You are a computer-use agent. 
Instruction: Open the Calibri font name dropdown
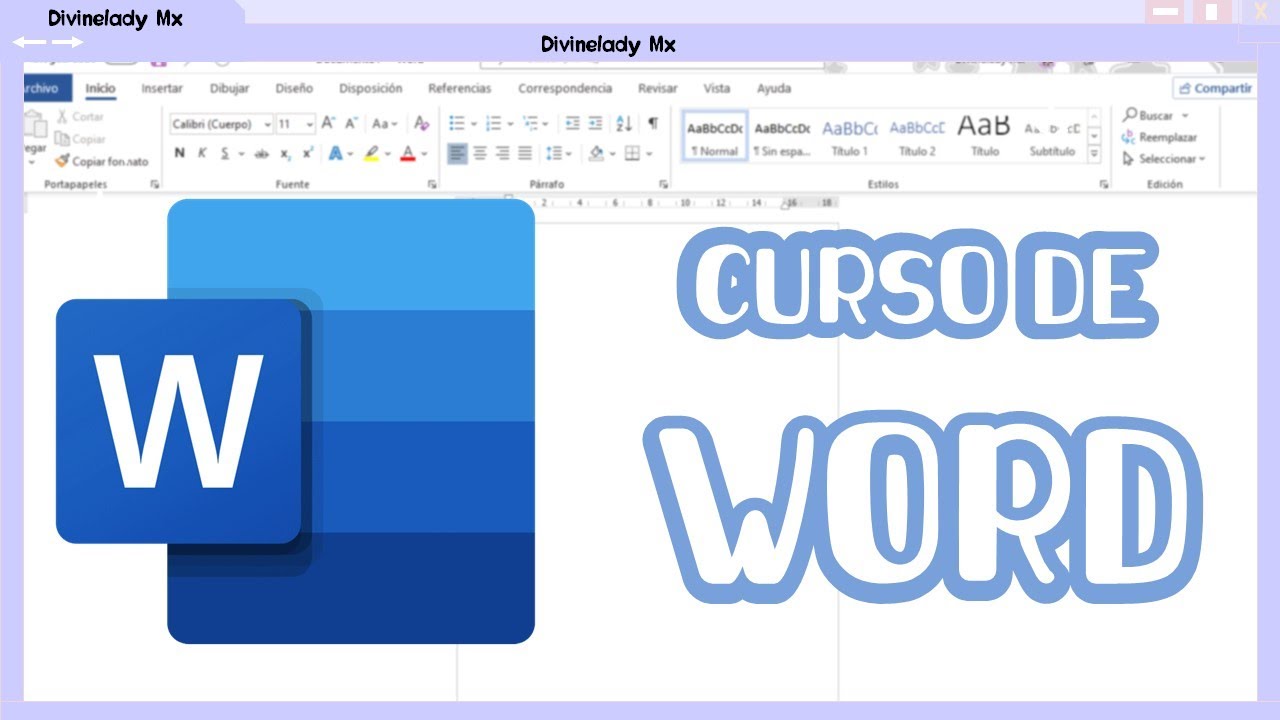click(x=267, y=125)
